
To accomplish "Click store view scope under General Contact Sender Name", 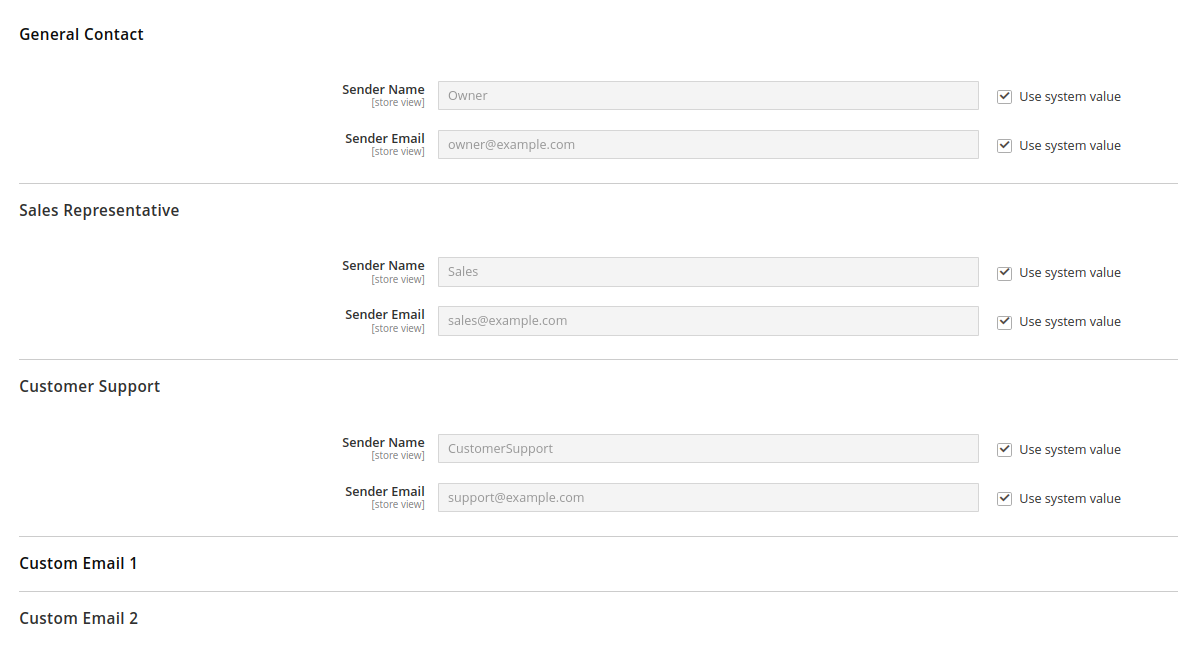I will (x=398, y=102).
